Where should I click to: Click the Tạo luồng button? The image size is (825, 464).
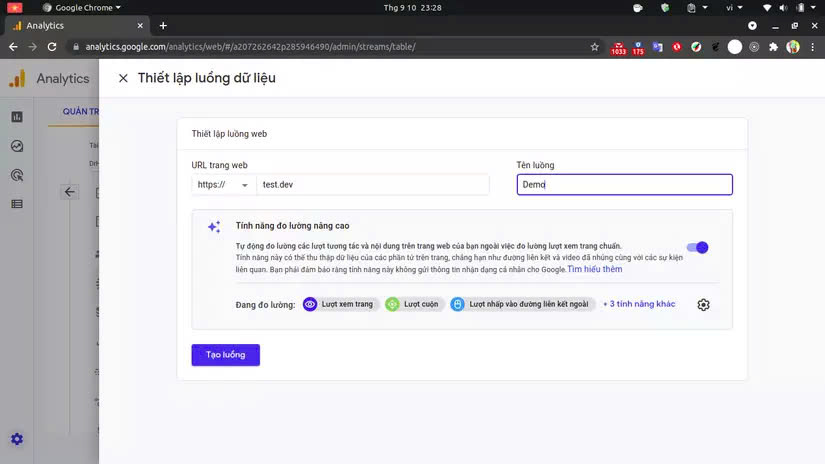coord(226,355)
